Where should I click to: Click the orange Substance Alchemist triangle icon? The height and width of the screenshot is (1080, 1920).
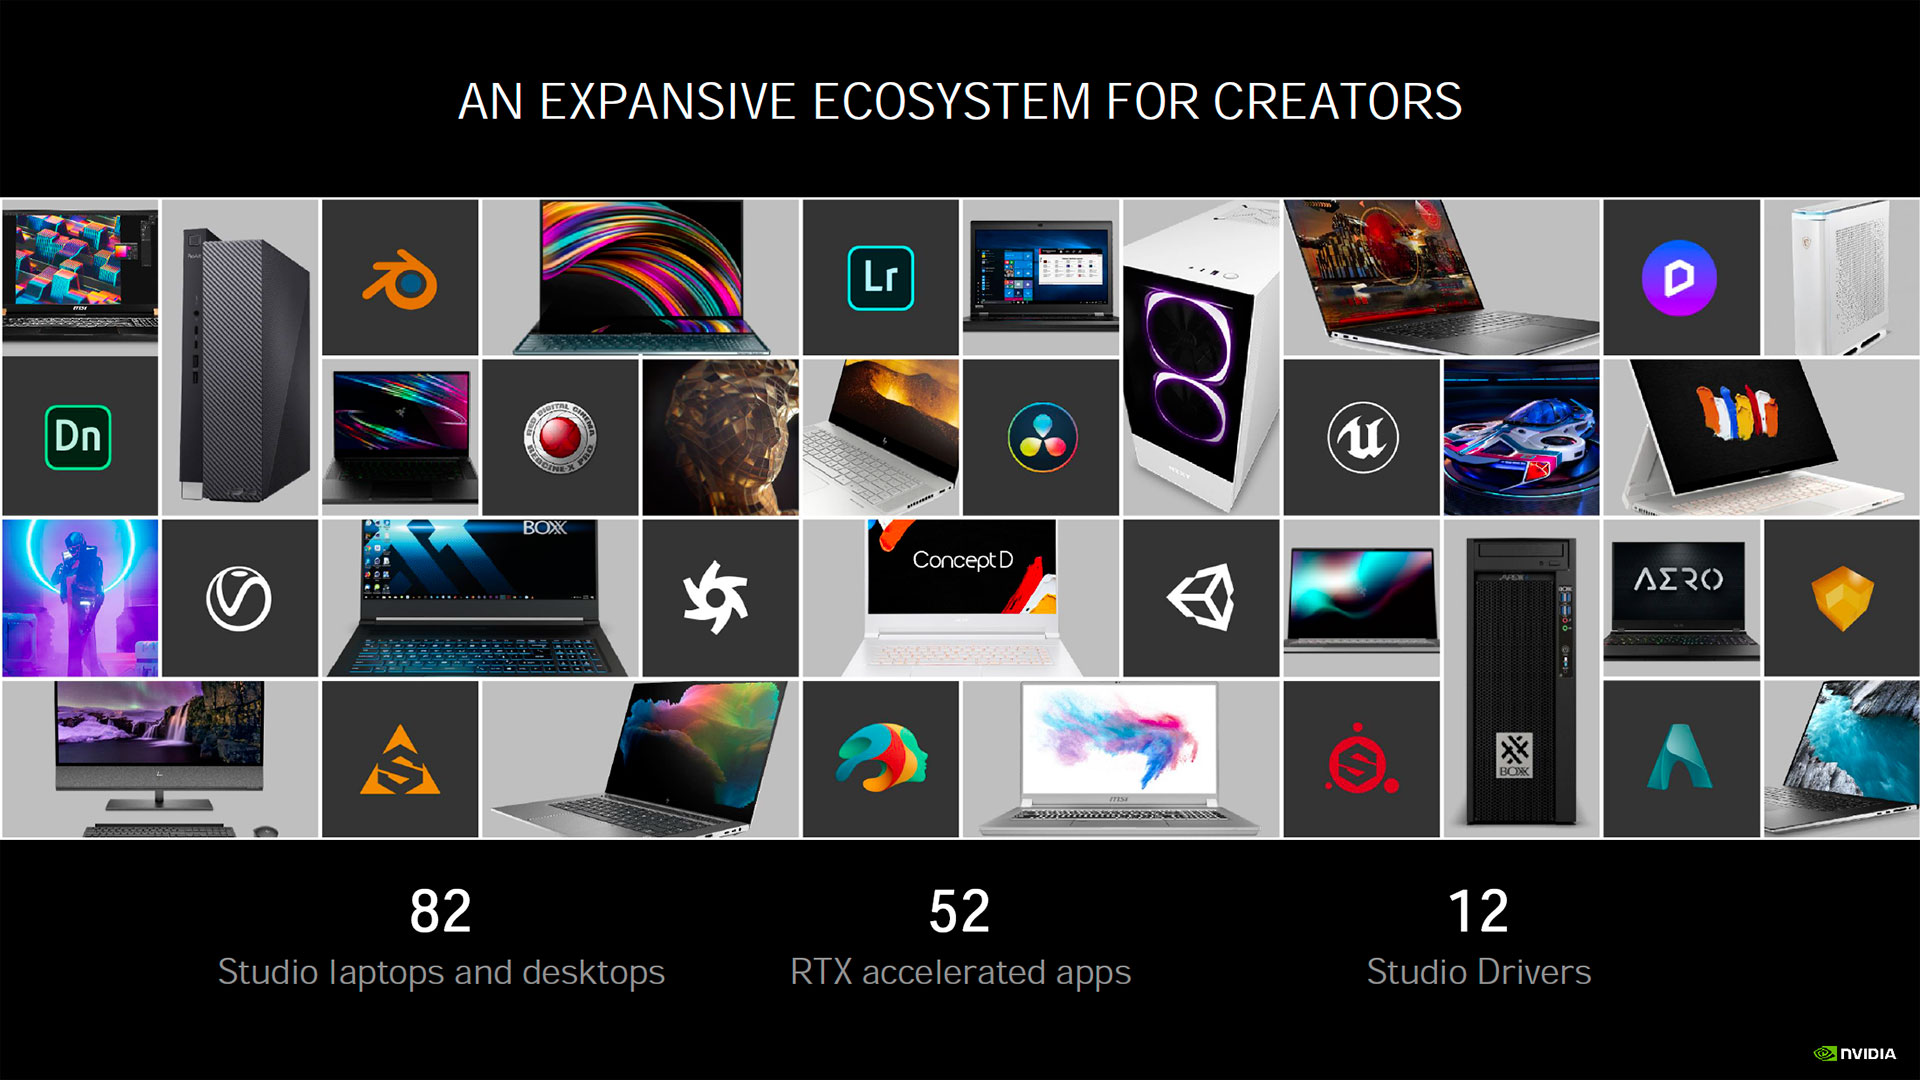[400, 760]
